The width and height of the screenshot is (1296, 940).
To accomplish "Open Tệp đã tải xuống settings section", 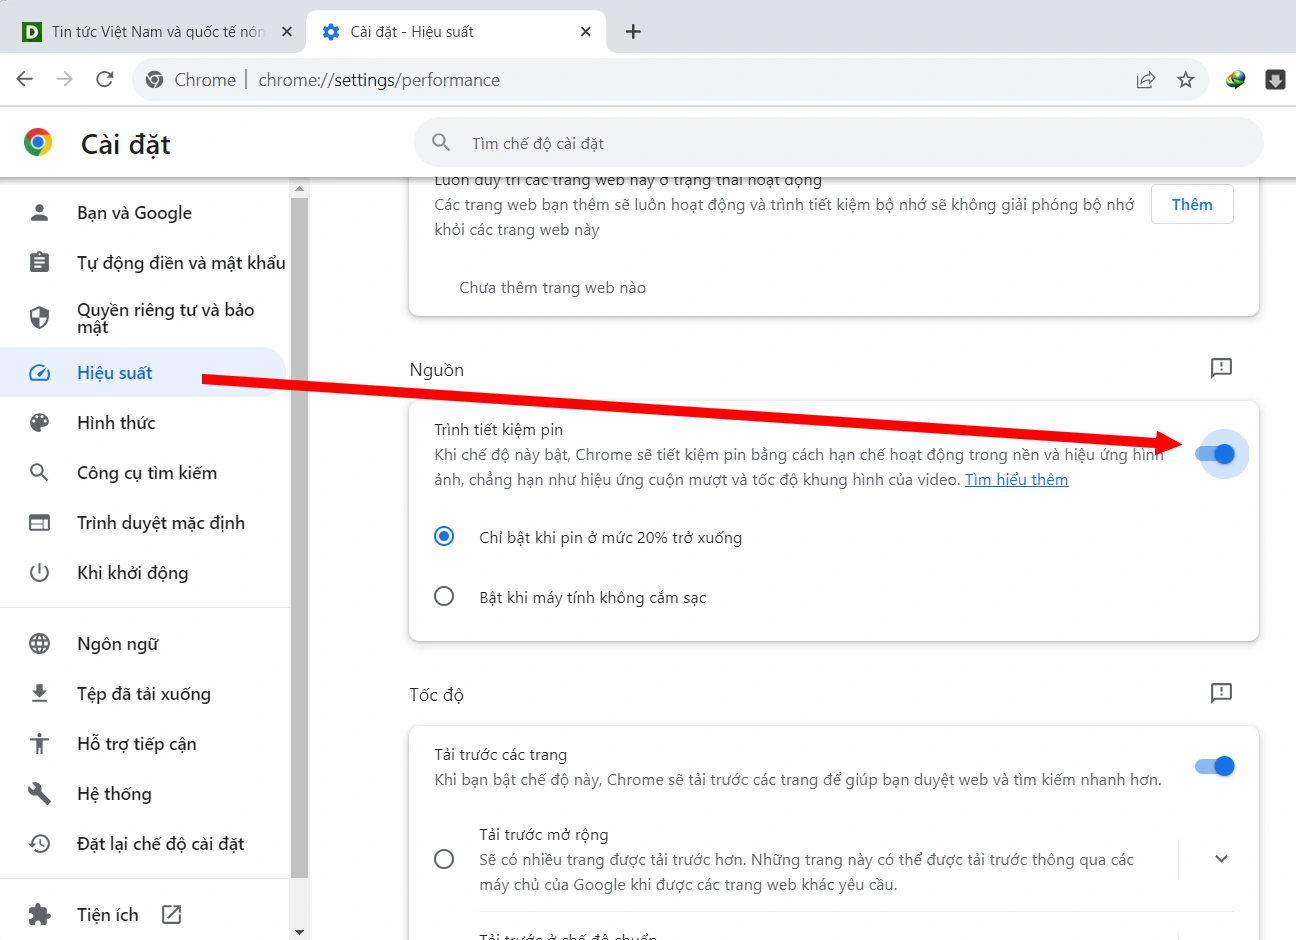I will tap(143, 694).
